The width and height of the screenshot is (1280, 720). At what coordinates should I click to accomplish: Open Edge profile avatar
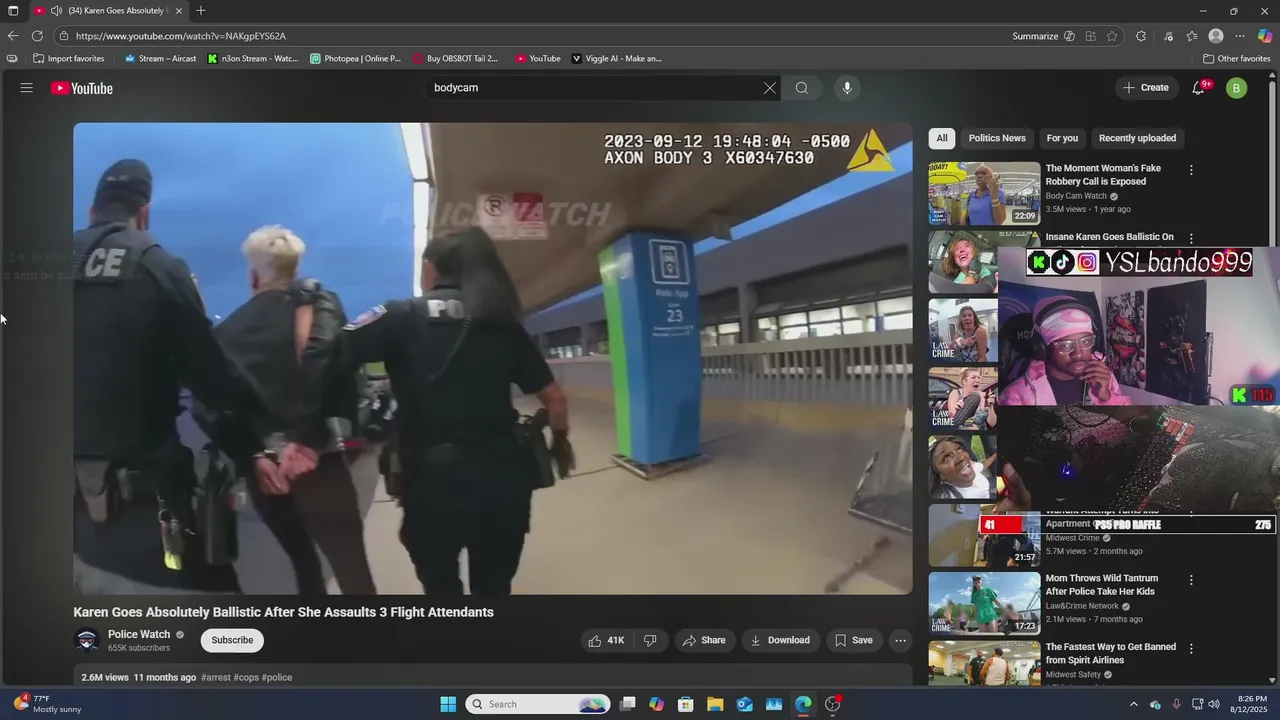pos(1216,36)
